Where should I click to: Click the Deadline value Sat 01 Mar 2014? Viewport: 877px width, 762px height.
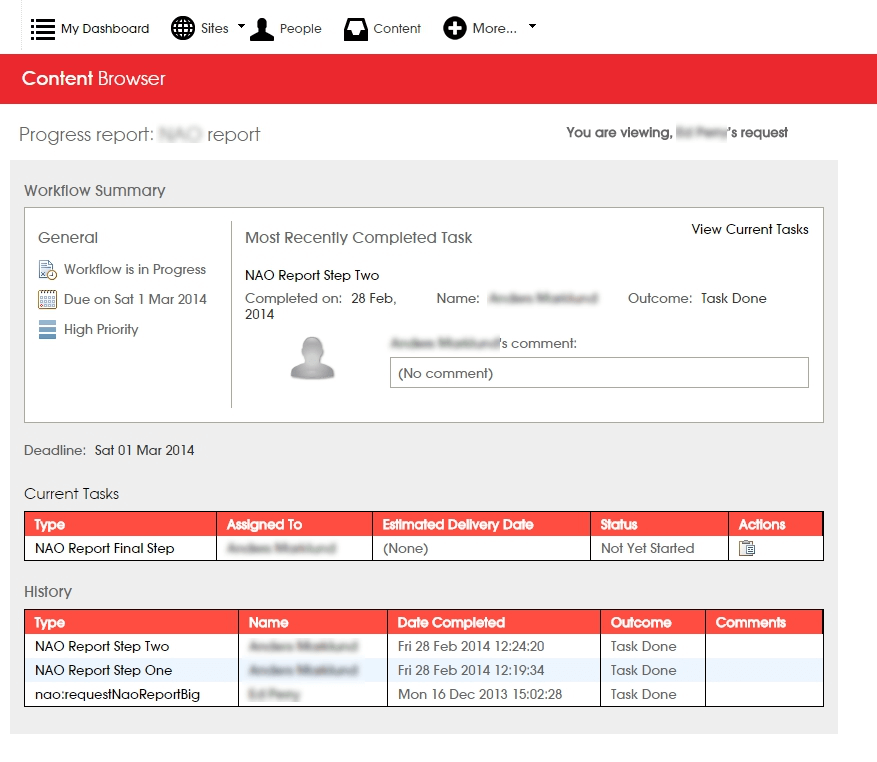(x=144, y=450)
